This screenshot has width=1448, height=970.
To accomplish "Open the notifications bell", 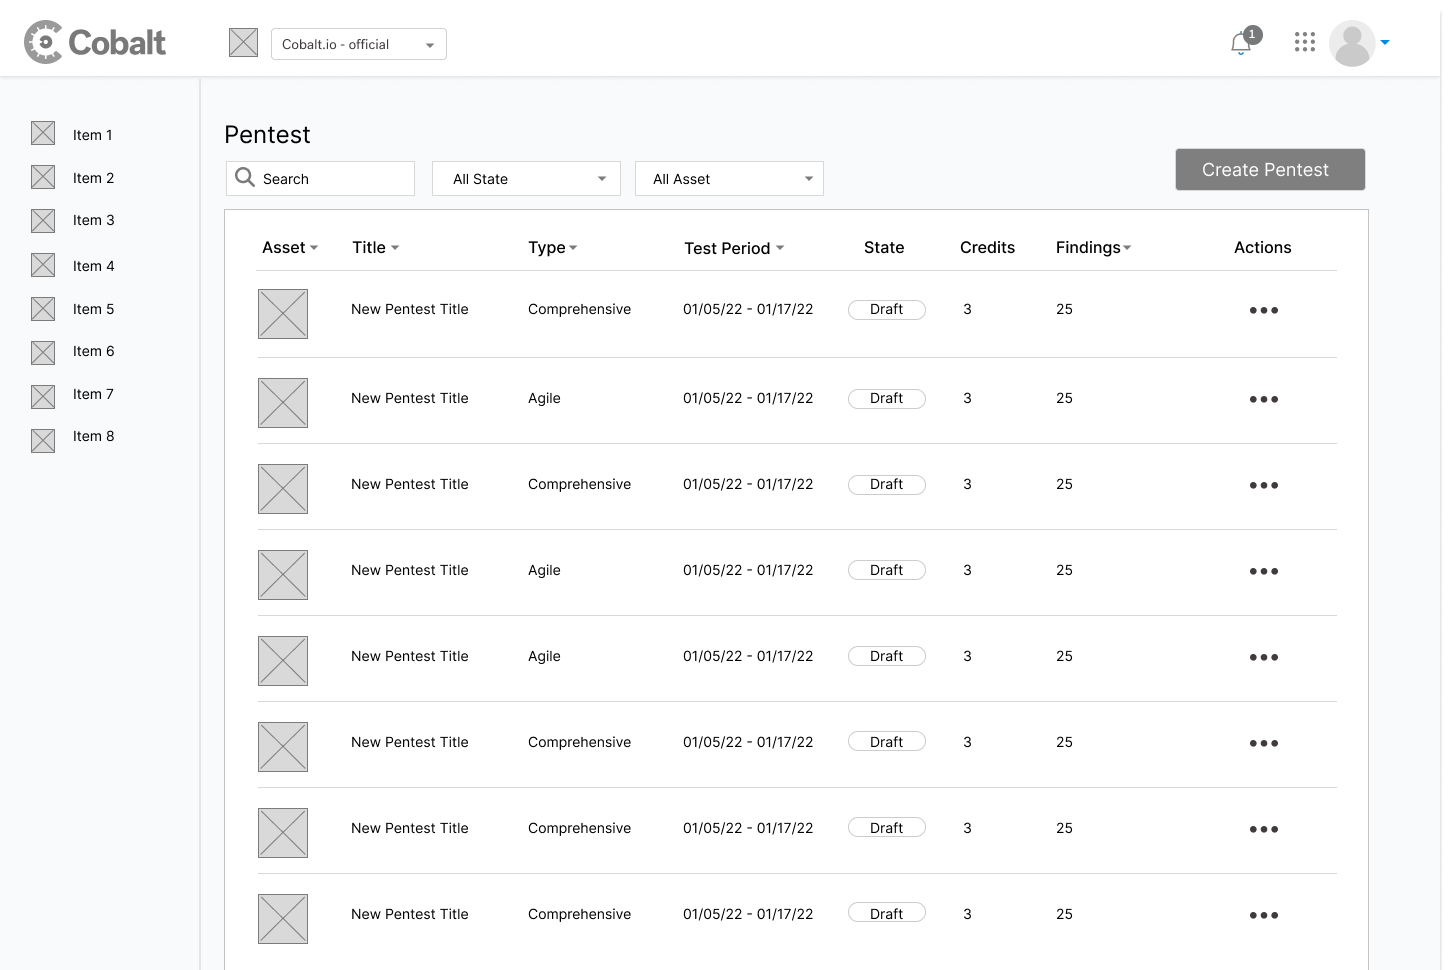I will [x=1241, y=43].
